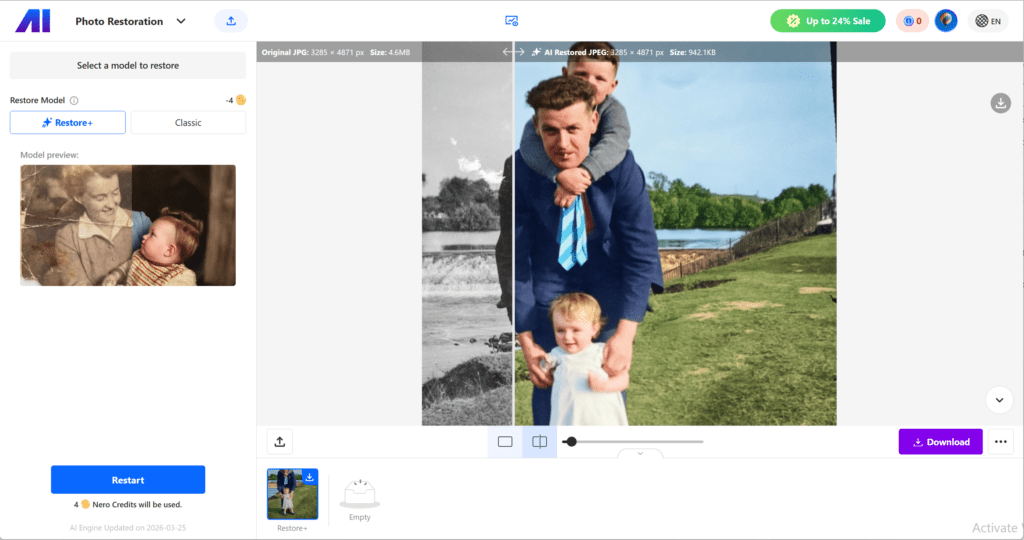Switch to single image view mode
Screen dimensions: 1024x540
pos(505,442)
